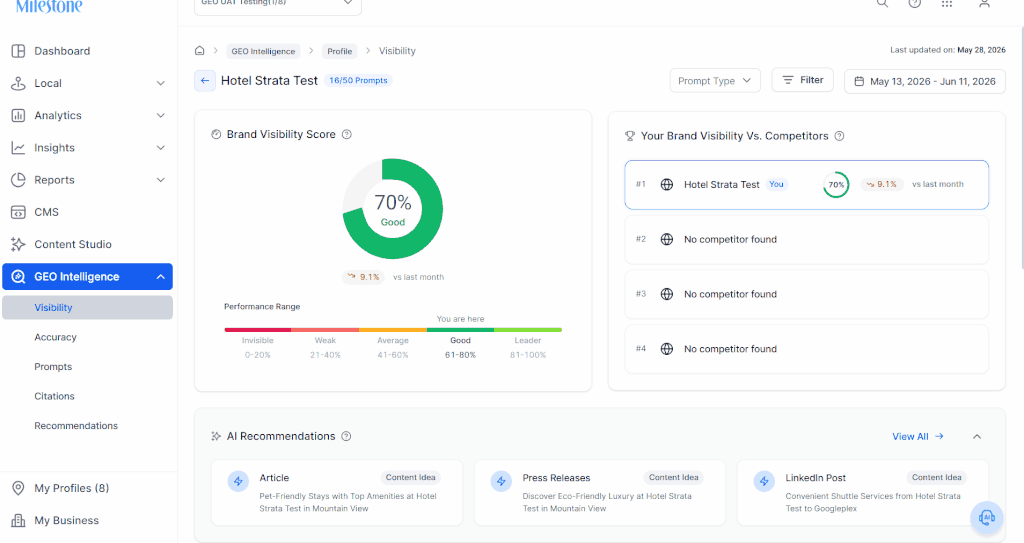
Task: Click the My Business building icon
Action: point(18,520)
